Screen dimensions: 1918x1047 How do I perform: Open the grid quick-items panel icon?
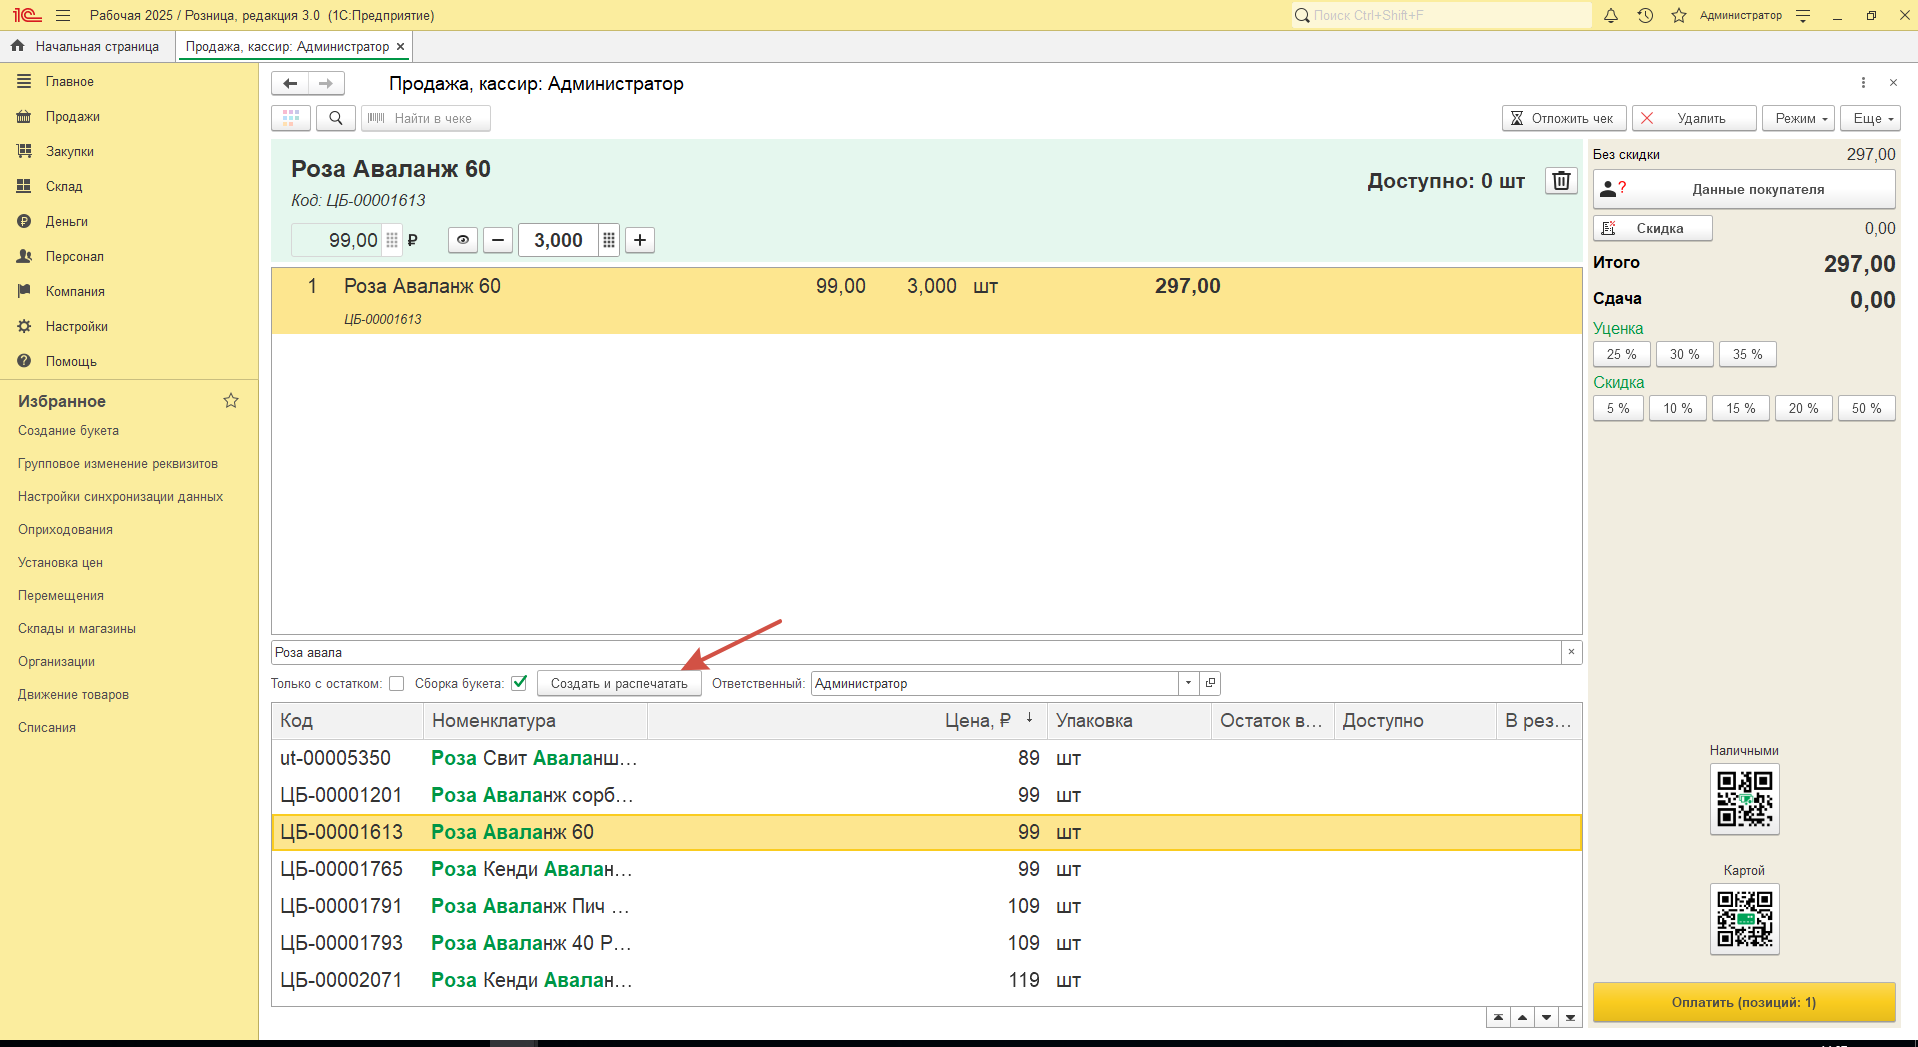pyautogui.click(x=291, y=118)
